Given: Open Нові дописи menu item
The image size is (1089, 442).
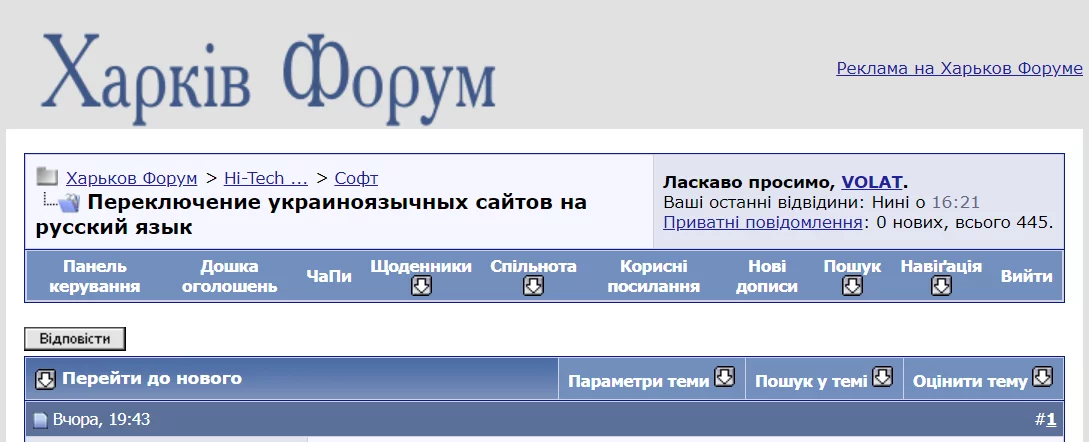Looking at the screenshot, I should pyautogui.click(x=767, y=276).
